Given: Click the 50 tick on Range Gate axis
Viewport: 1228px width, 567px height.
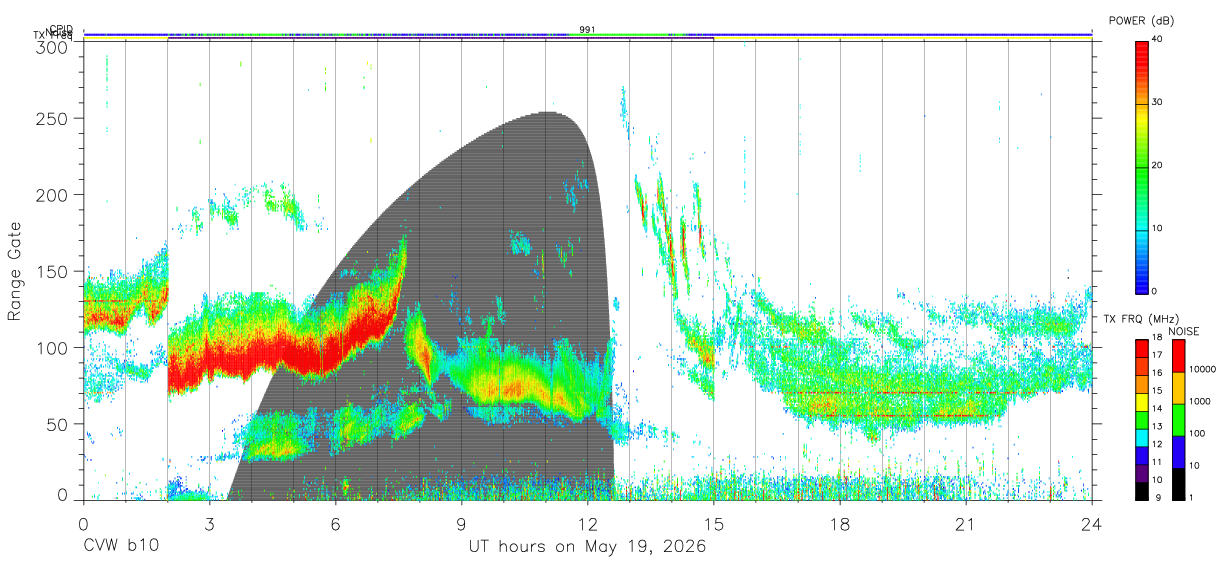Looking at the screenshot, I should (57, 424).
